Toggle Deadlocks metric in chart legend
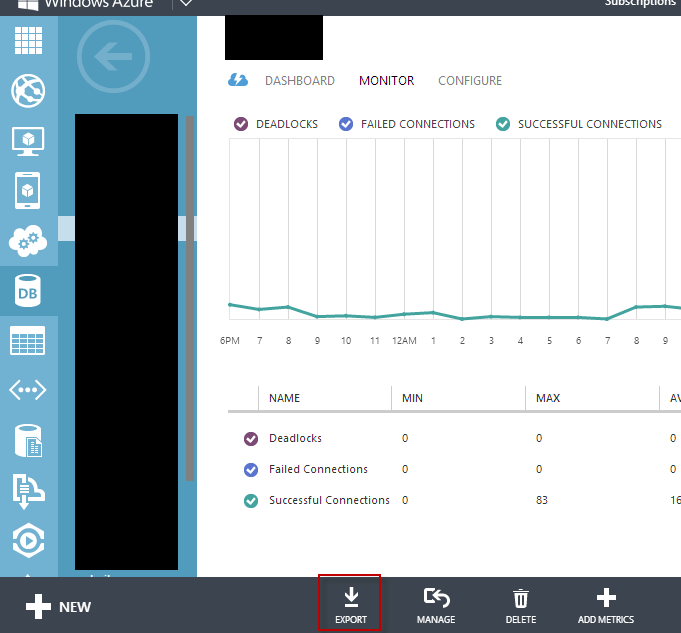Viewport: 681px width, 633px height. (x=240, y=124)
